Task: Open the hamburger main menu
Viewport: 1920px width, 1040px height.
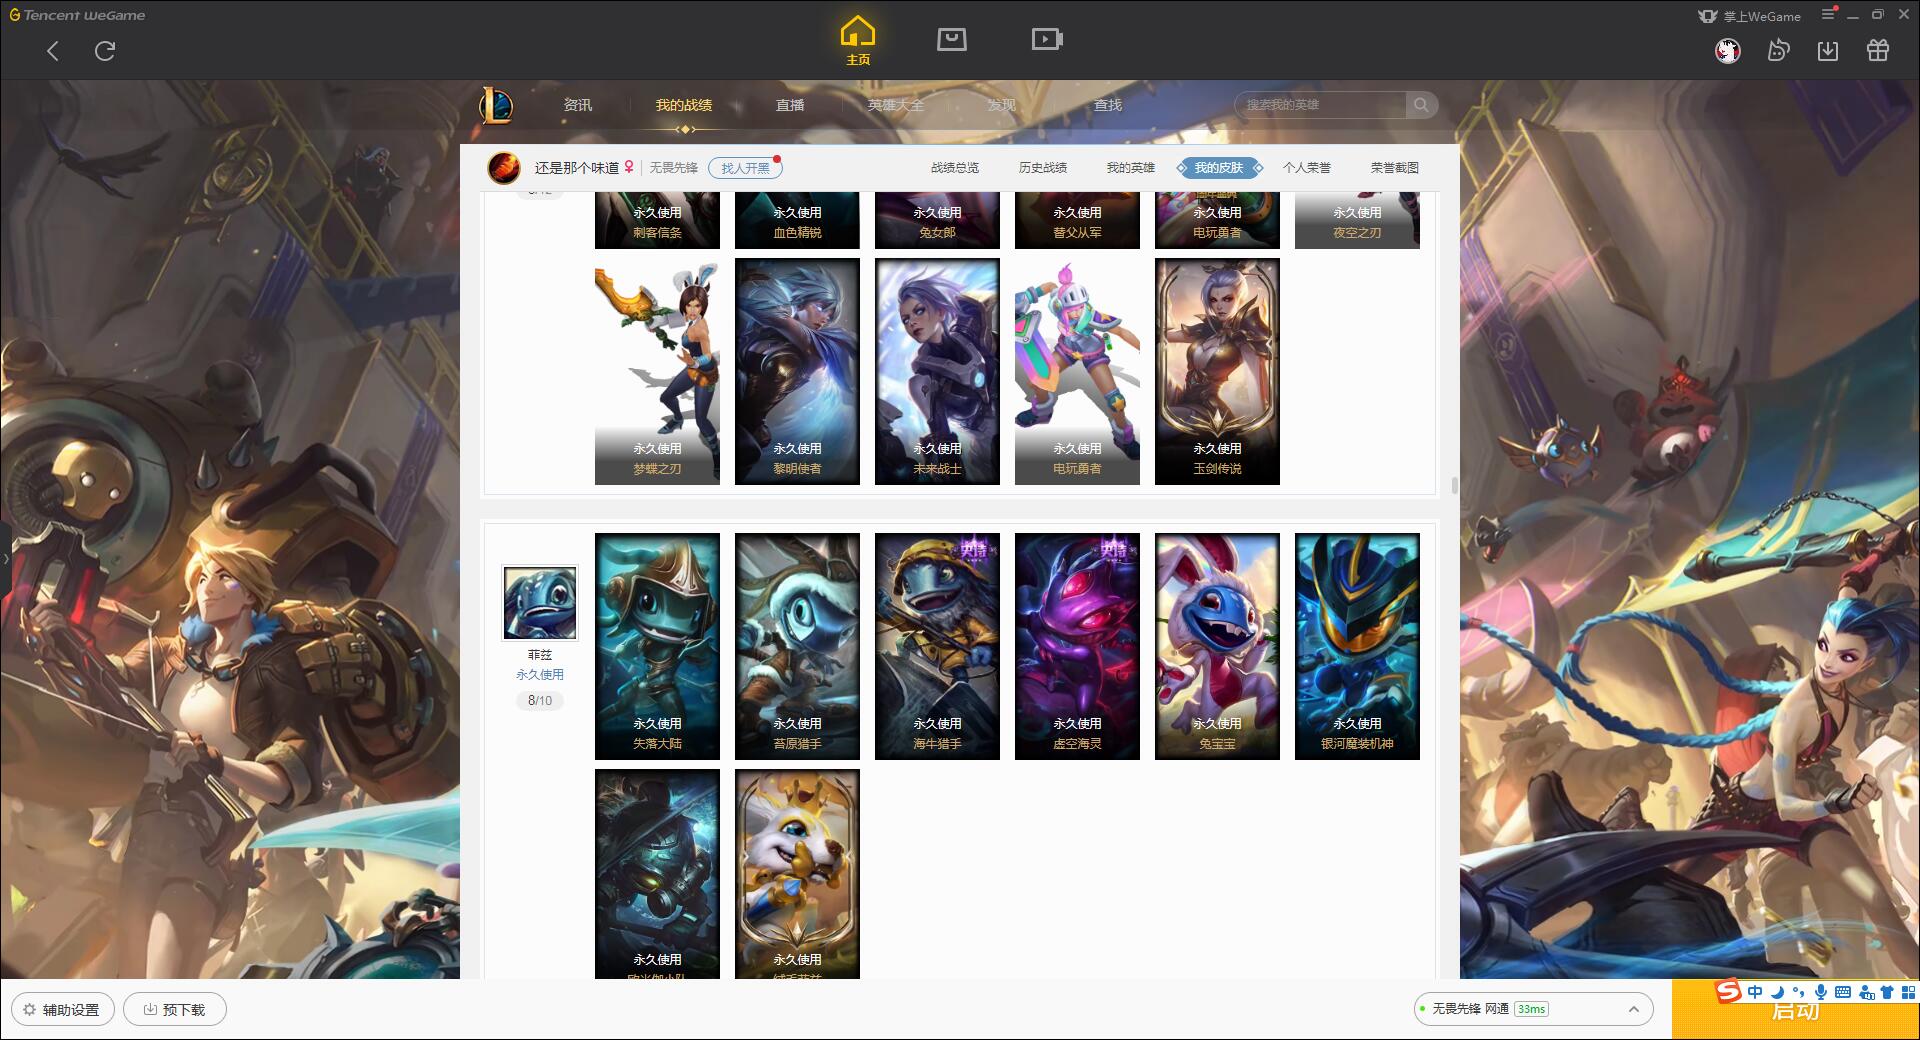Action: [1828, 15]
